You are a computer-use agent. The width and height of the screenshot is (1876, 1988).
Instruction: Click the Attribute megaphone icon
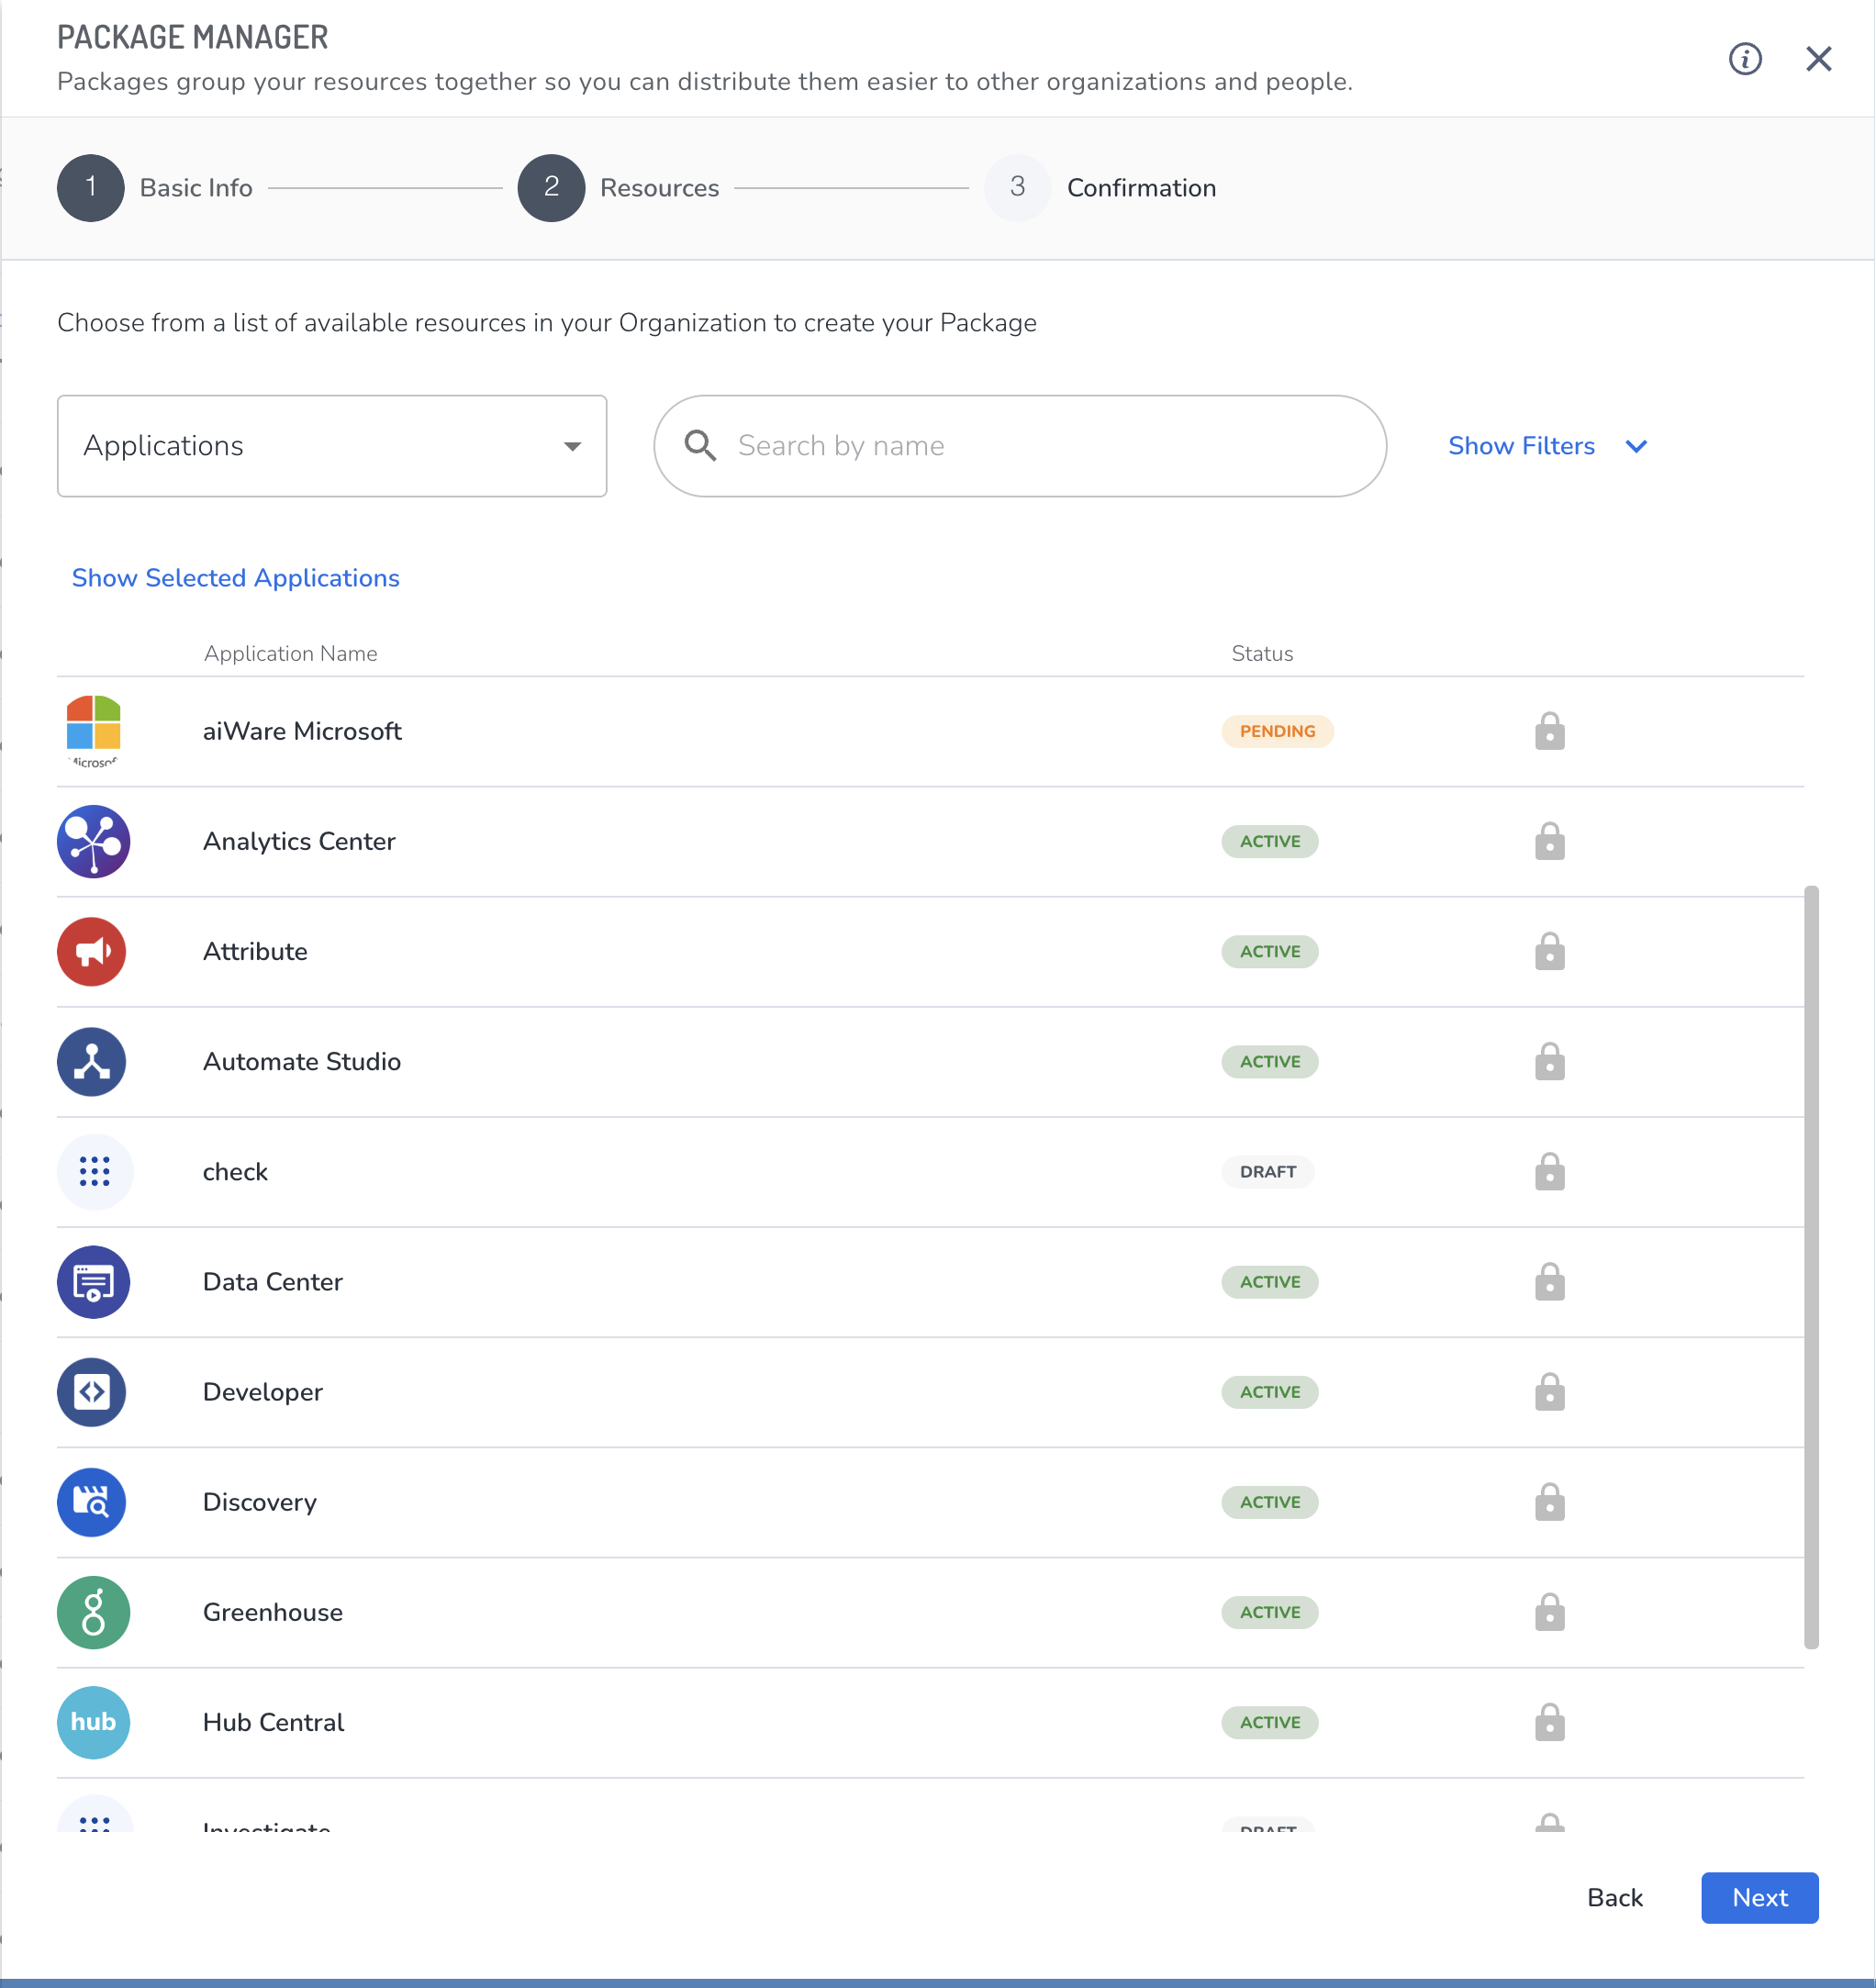click(91, 951)
